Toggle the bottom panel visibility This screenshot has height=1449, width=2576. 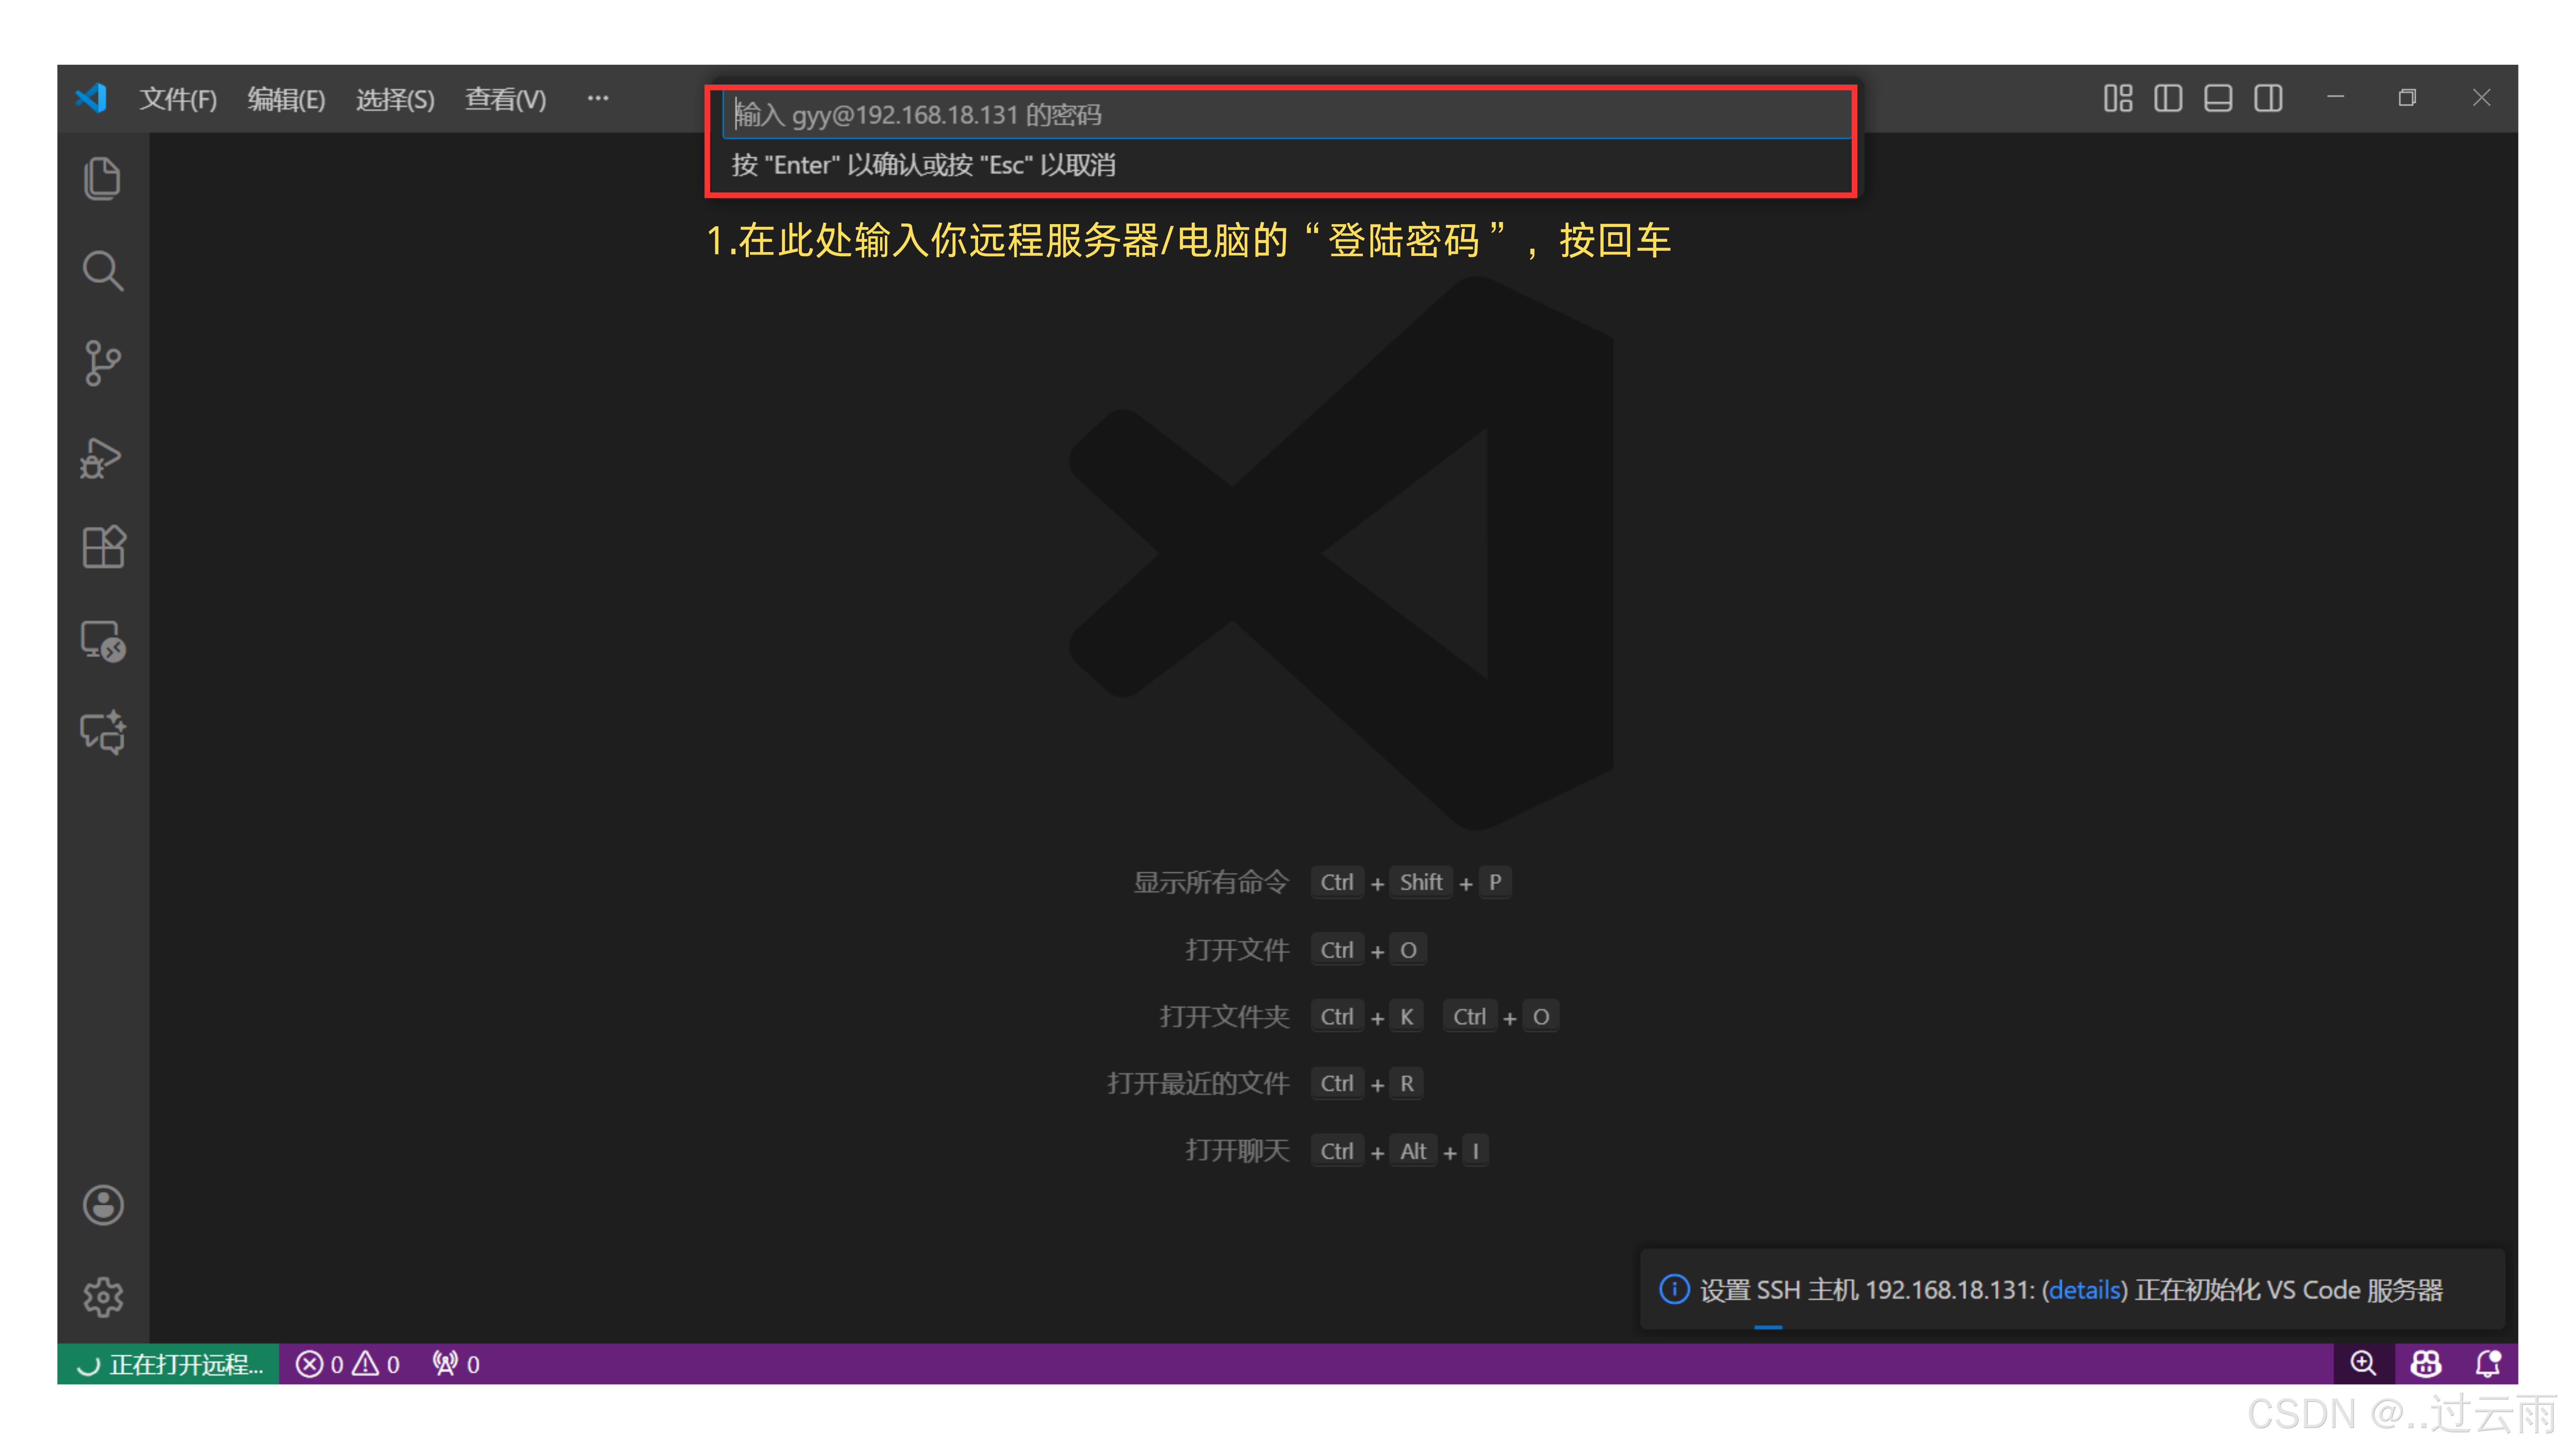point(2217,98)
